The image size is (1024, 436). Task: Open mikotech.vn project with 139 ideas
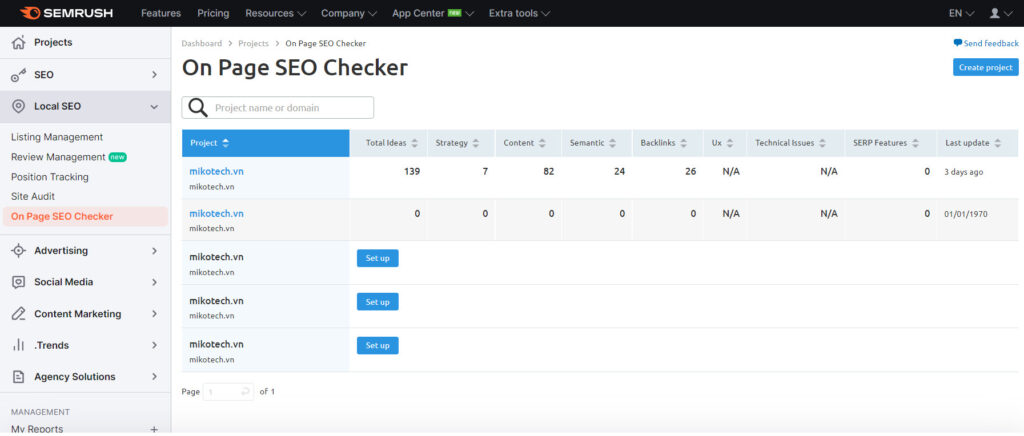click(216, 172)
